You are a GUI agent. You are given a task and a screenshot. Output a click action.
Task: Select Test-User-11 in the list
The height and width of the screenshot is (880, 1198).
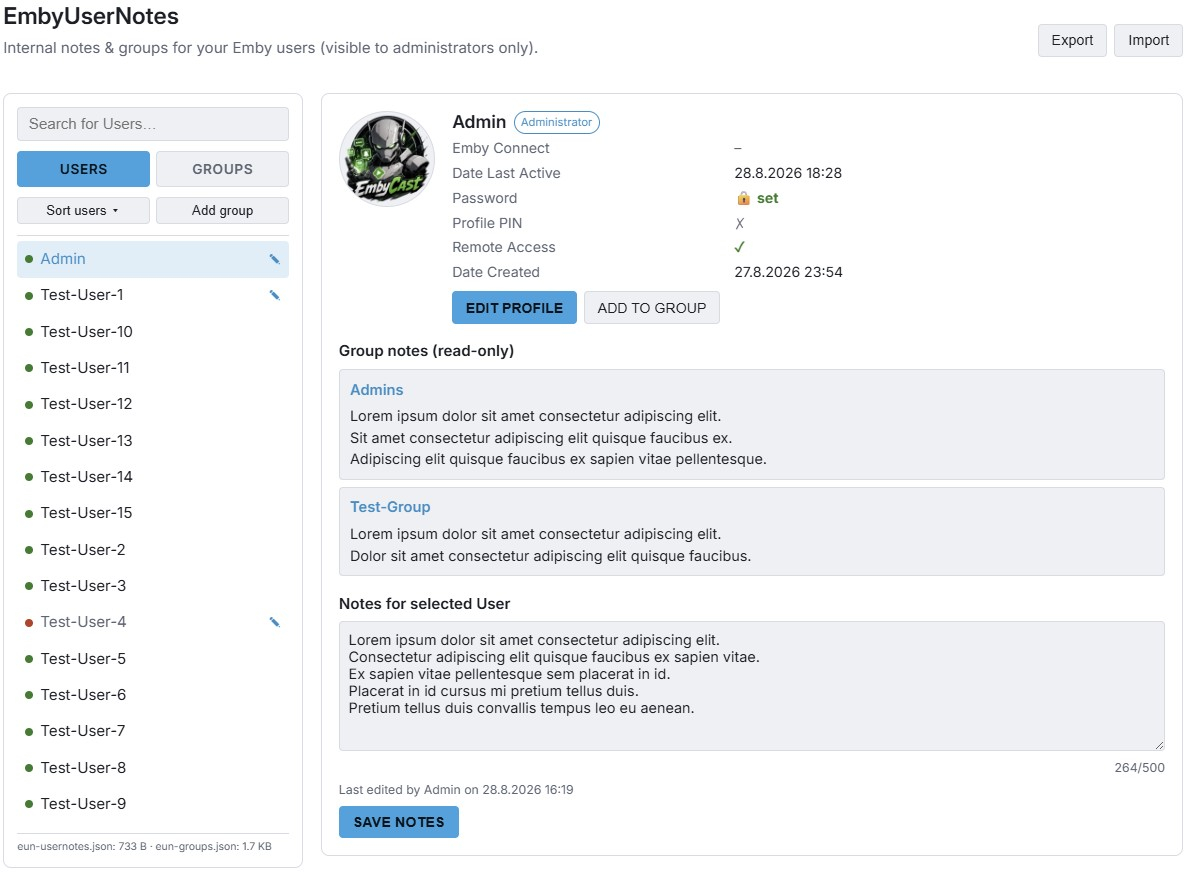pos(153,367)
